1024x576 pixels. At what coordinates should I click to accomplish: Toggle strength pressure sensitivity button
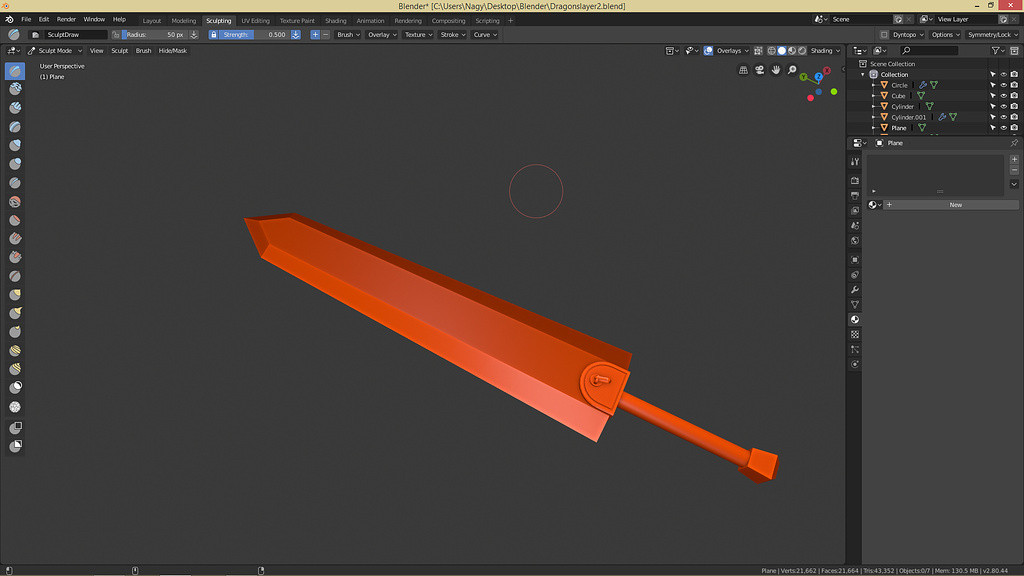pos(296,35)
